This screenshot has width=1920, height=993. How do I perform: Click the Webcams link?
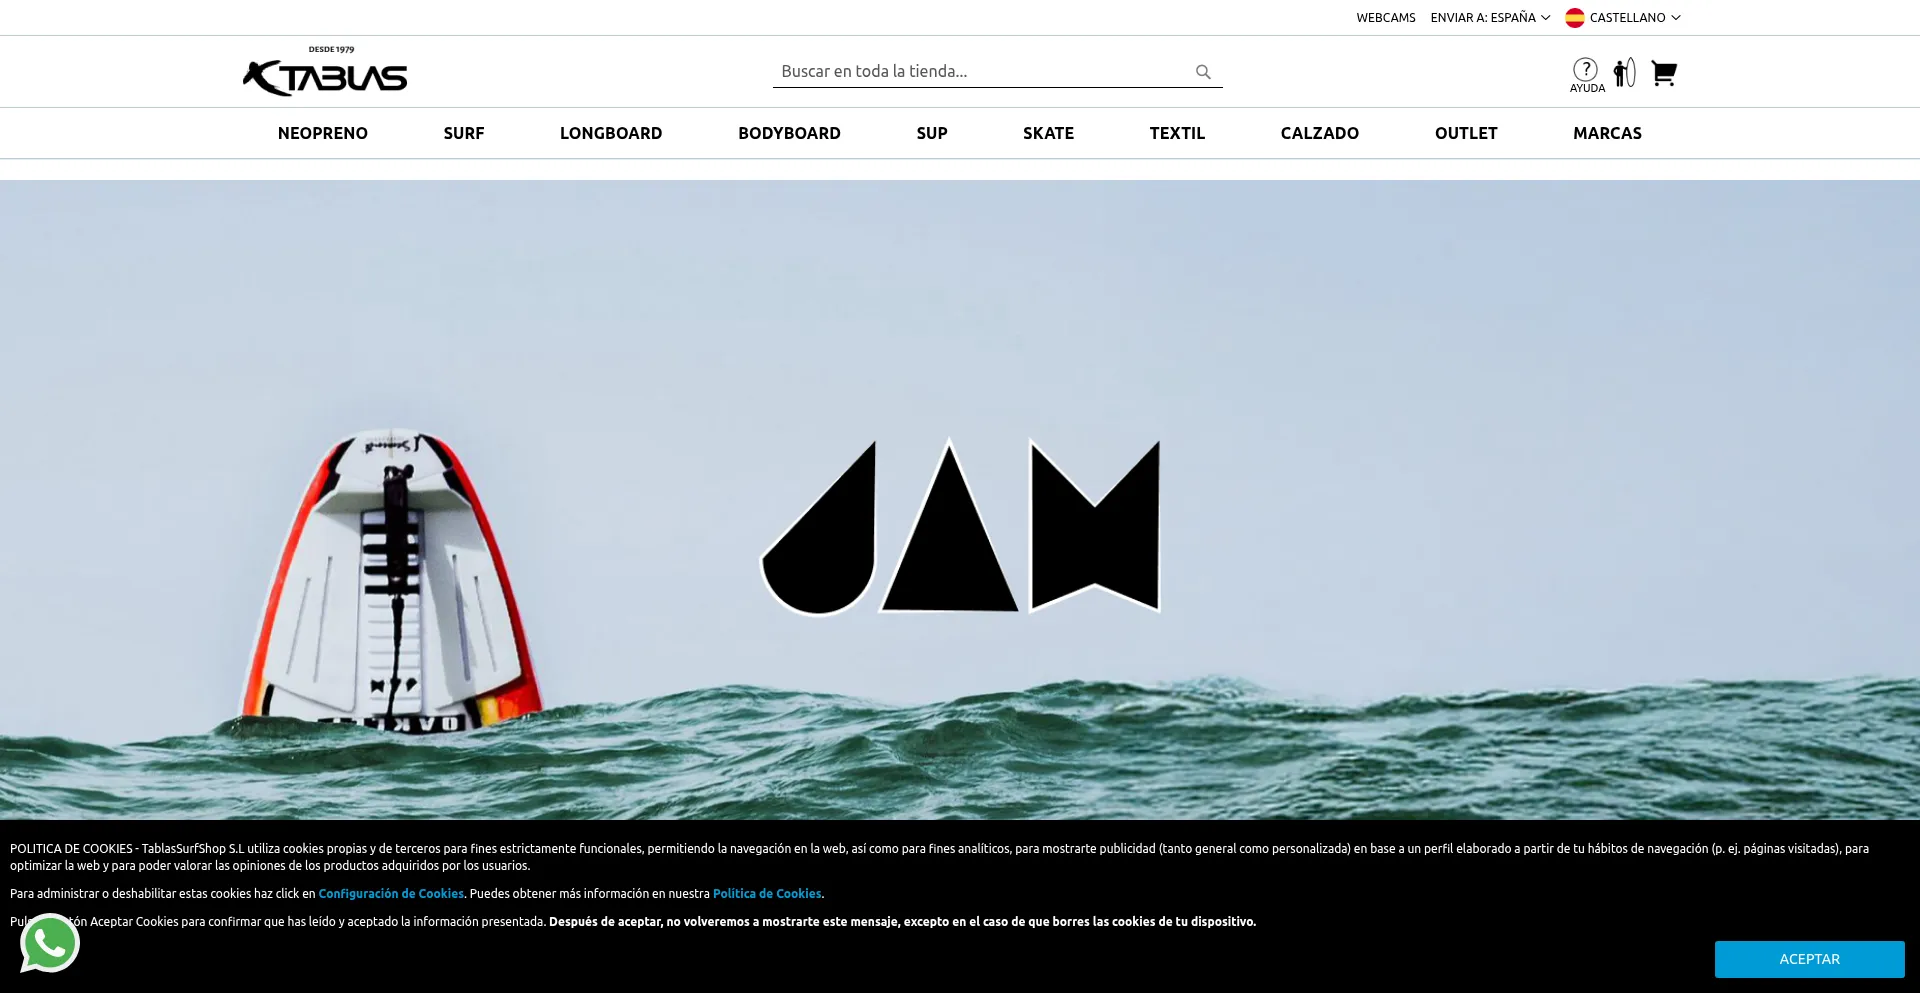click(x=1386, y=18)
